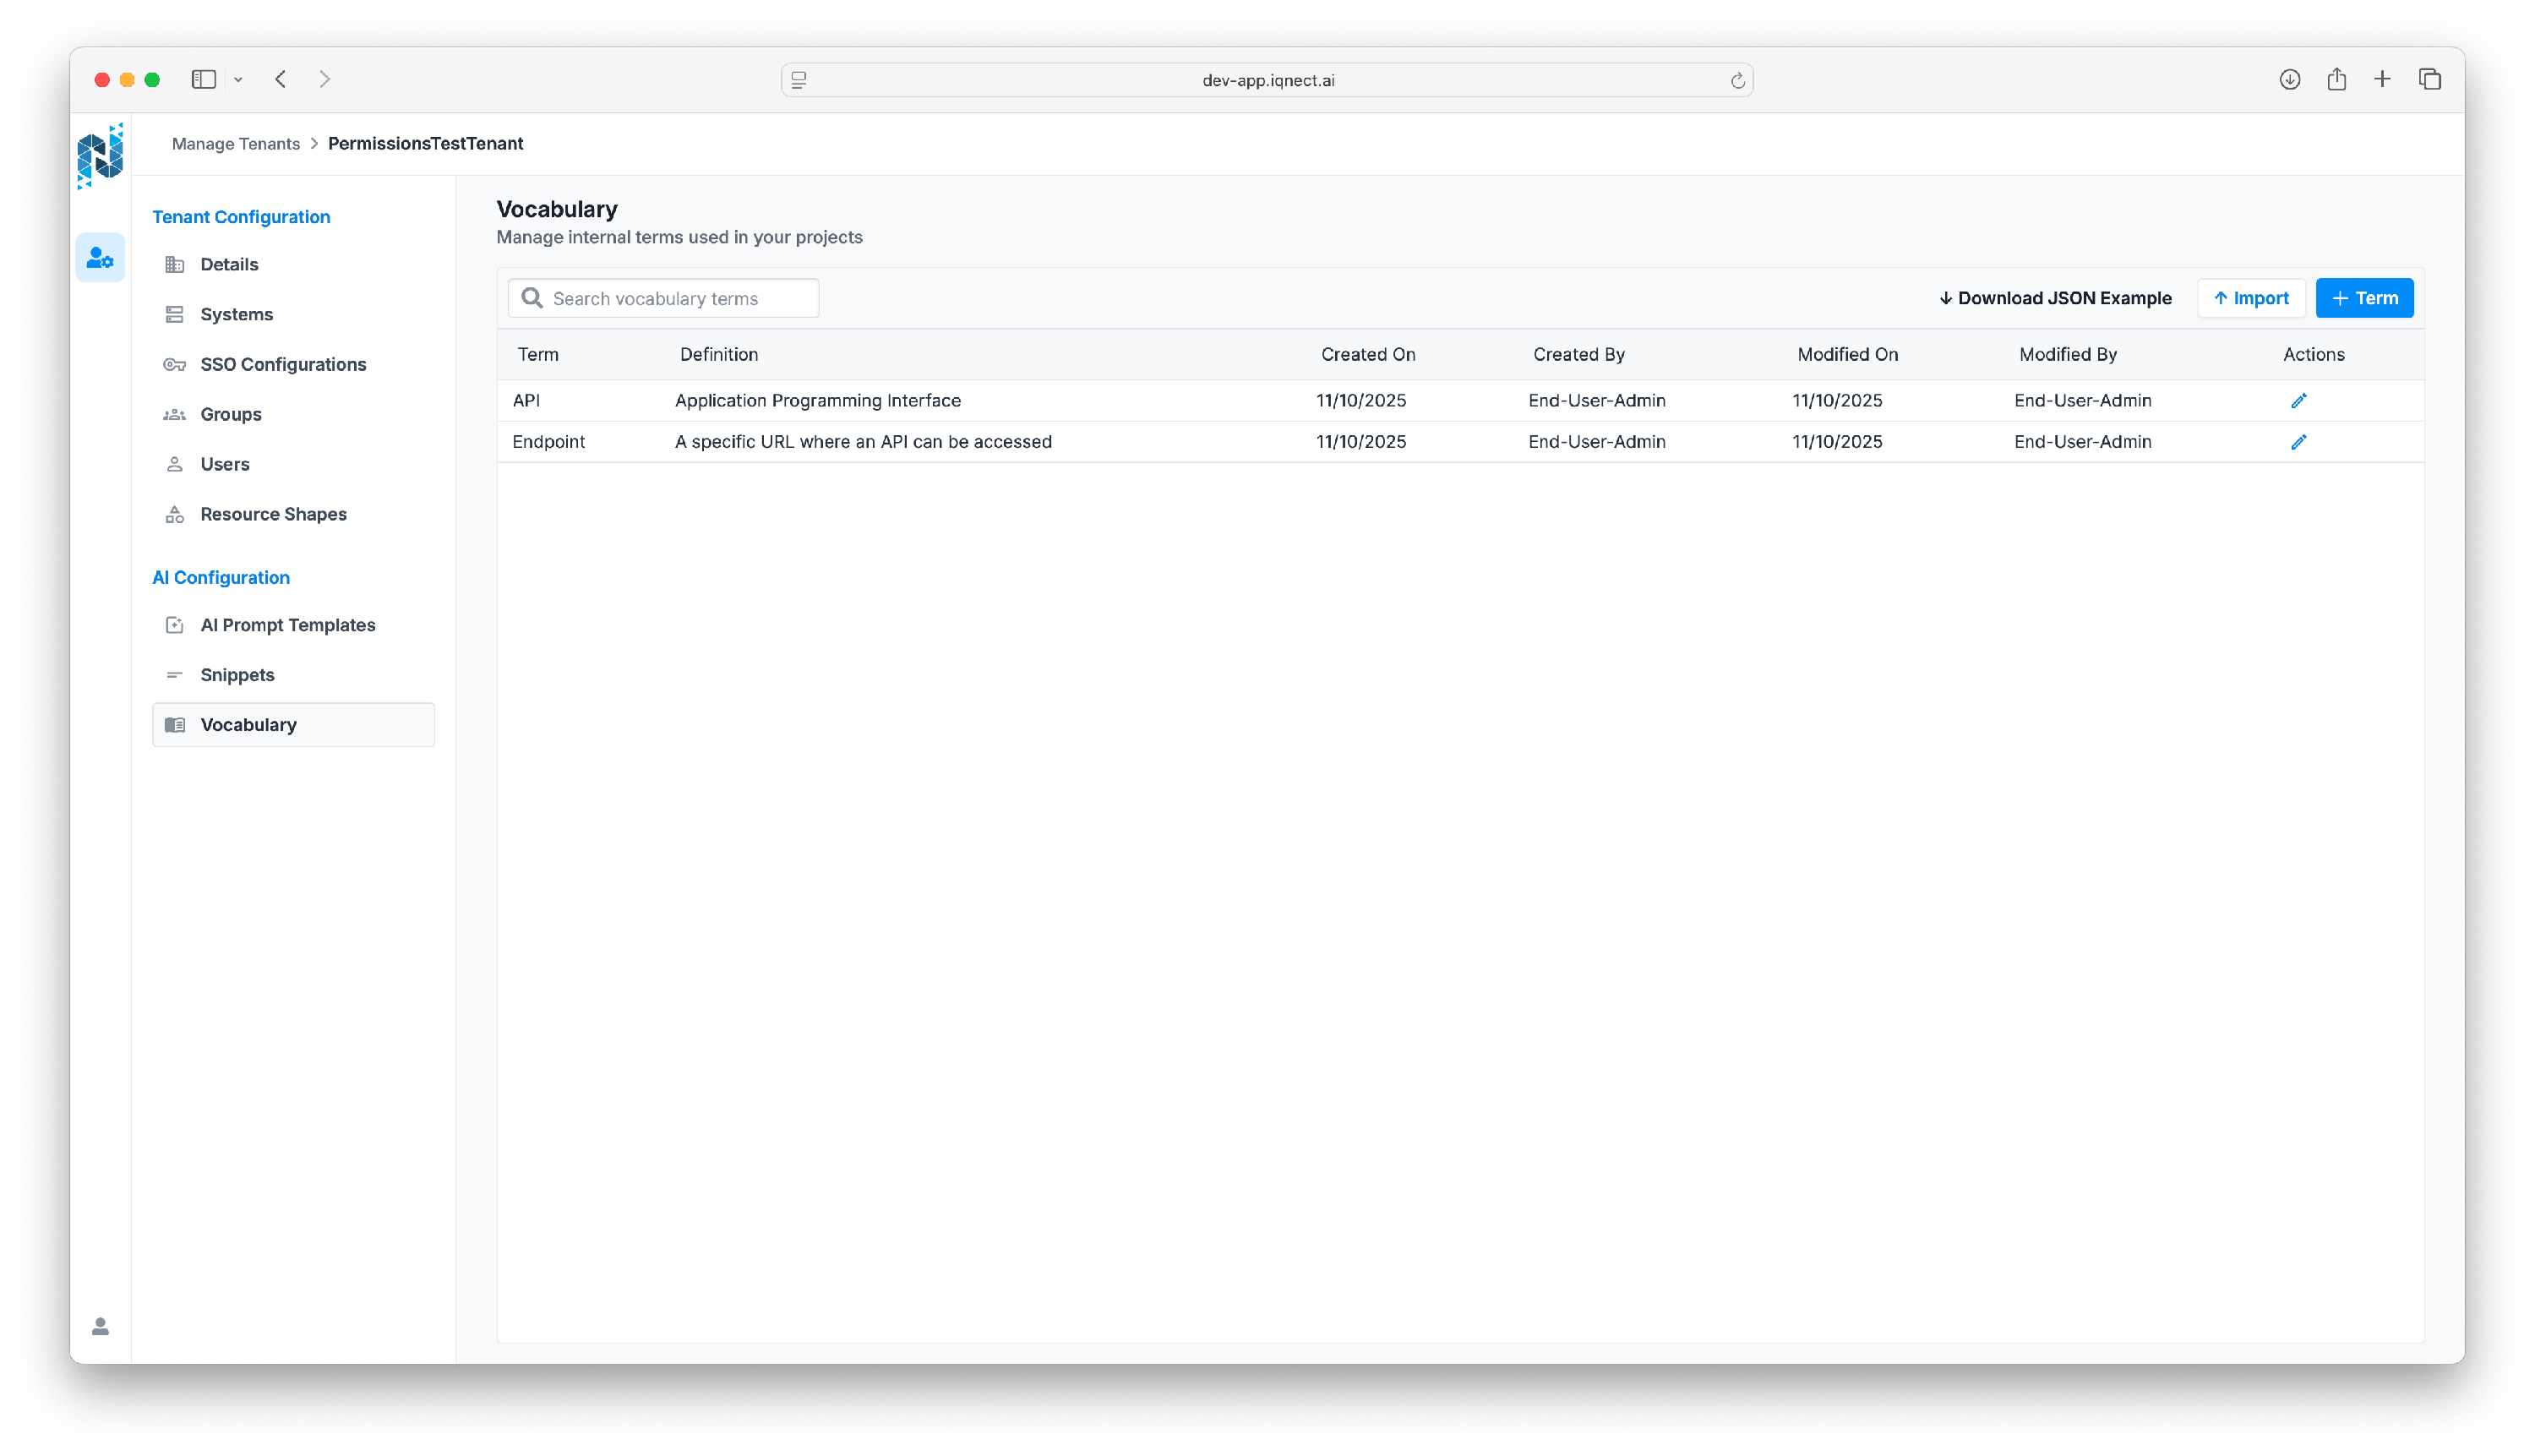Open tenant management icon in left rail
Viewport: 2535px width, 1456px height.
click(x=100, y=258)
